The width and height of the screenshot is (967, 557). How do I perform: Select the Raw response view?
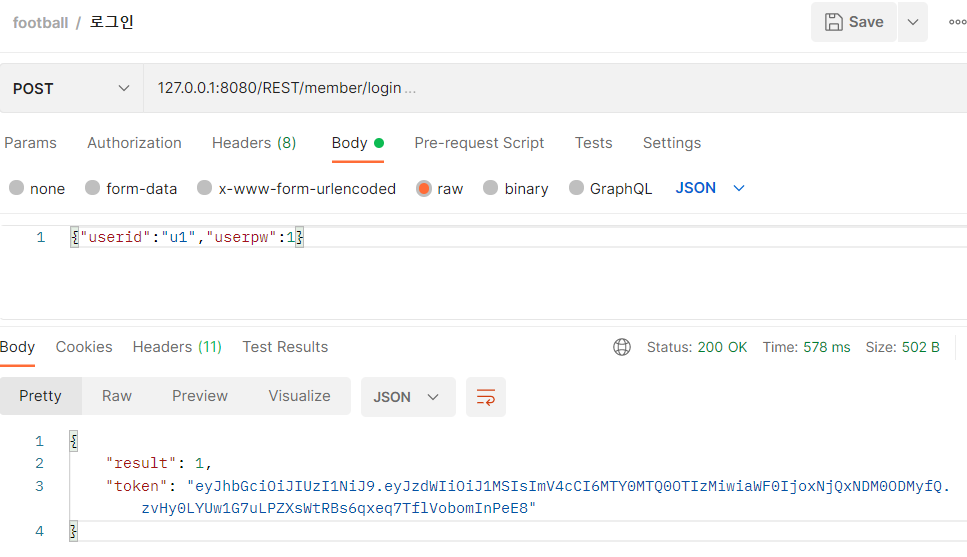117,396
